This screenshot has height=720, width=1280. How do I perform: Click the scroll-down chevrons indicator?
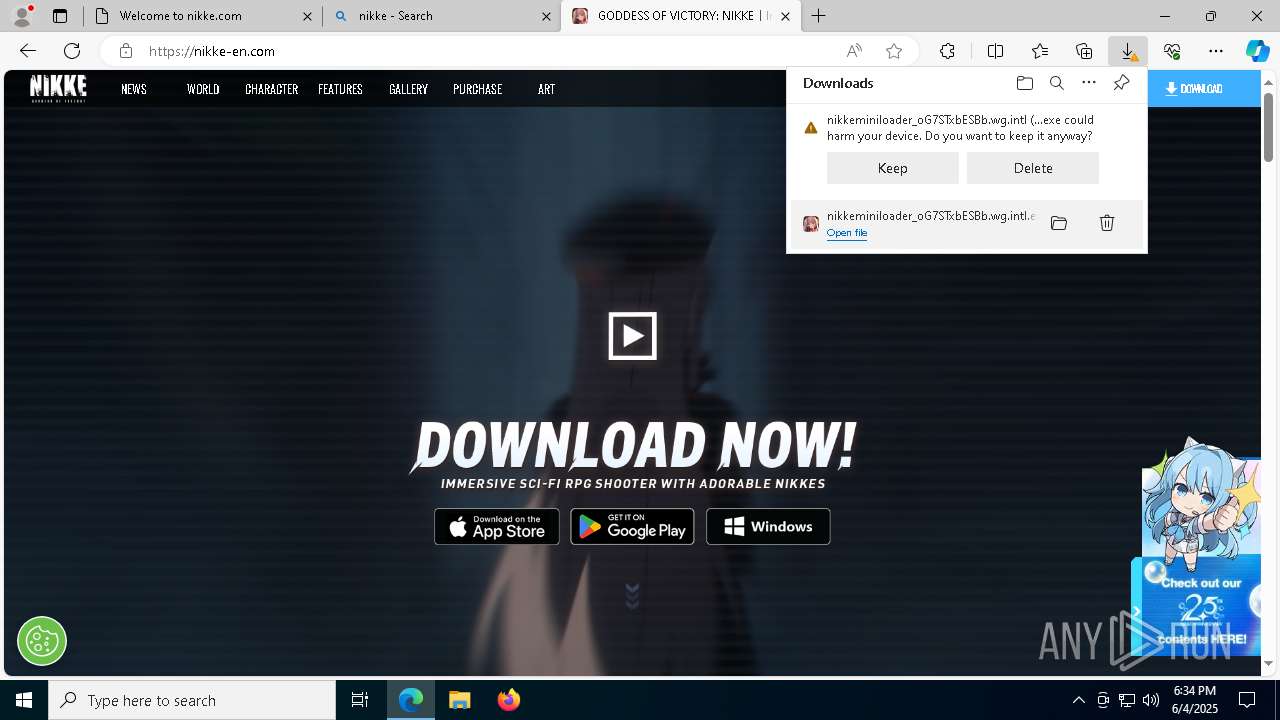(x=632, y=596)
